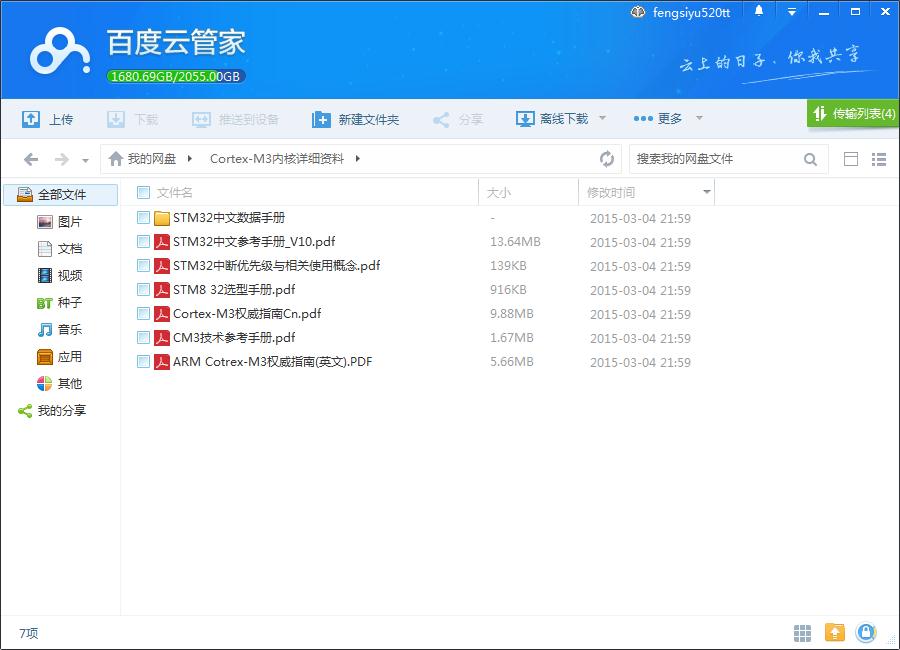
Task: Select 应用 category in sidebar
Action: click(x=60, y=357)
